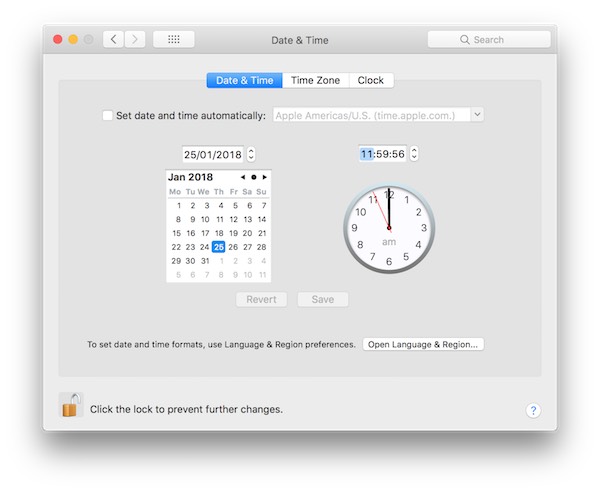Screen dimensions: 600x492
Task: Open Language & Region preferences
Action: point(423,344)
